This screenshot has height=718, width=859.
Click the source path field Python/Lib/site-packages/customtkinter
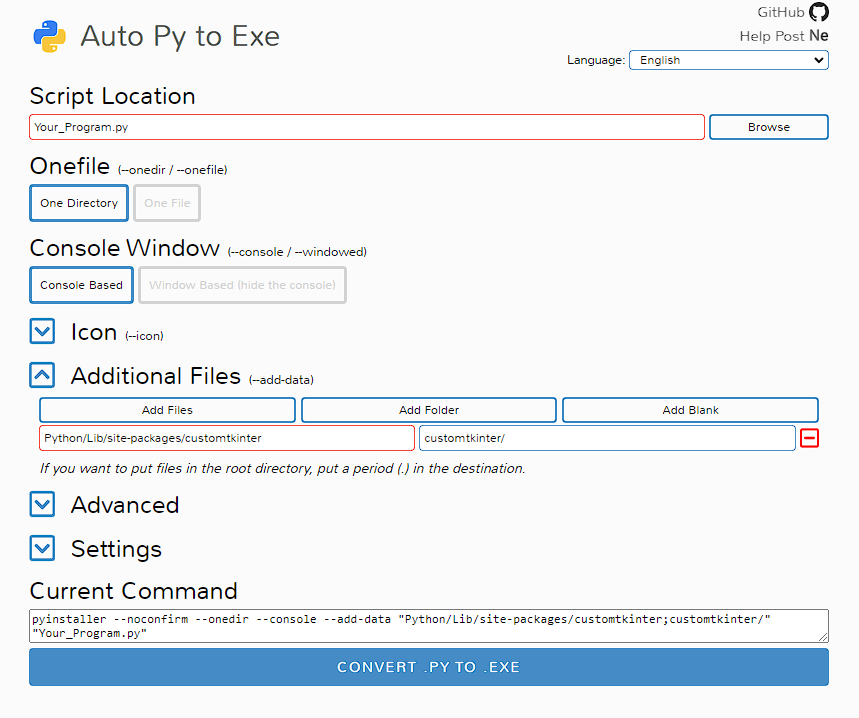click(227, 438)
